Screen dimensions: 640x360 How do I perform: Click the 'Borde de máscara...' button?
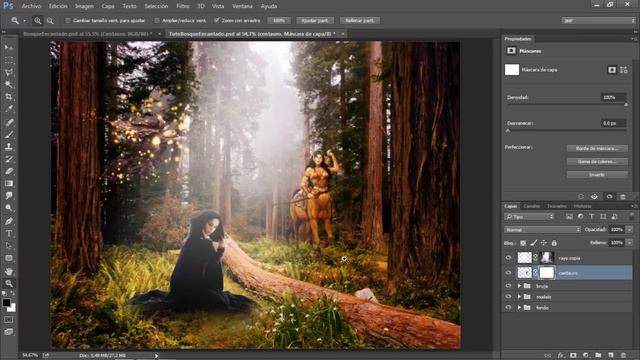pos(597,149)
